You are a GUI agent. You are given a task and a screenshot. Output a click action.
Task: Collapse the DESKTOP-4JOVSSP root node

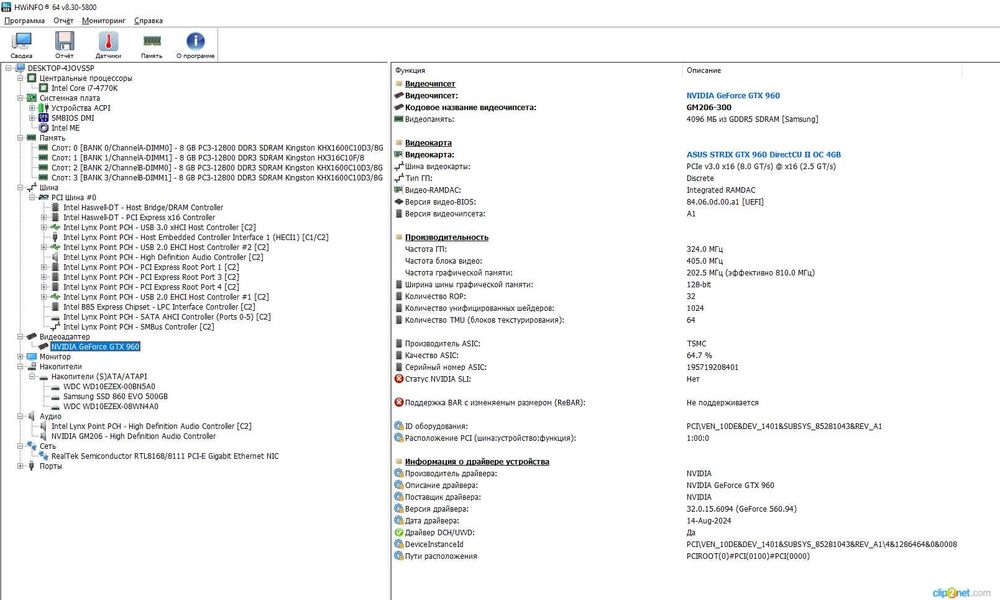point(8,68)
